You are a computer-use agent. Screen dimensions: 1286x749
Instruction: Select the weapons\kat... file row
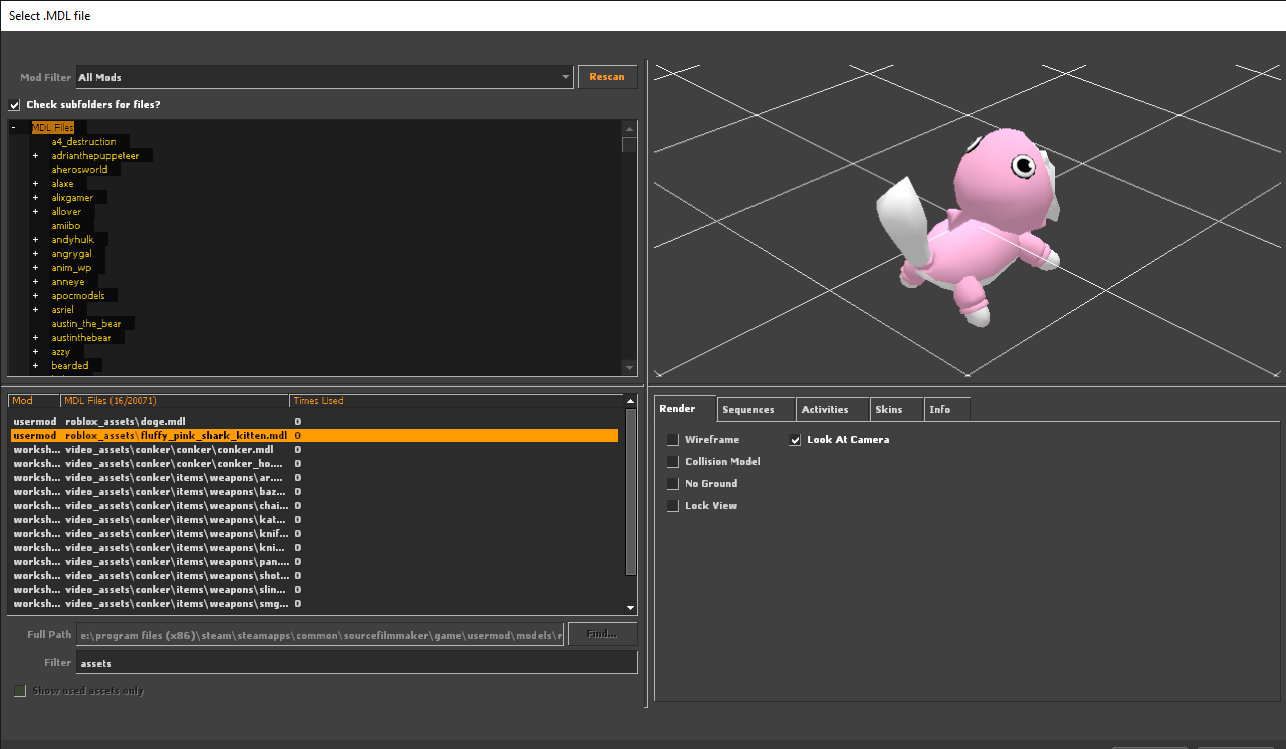click(314, 520)
